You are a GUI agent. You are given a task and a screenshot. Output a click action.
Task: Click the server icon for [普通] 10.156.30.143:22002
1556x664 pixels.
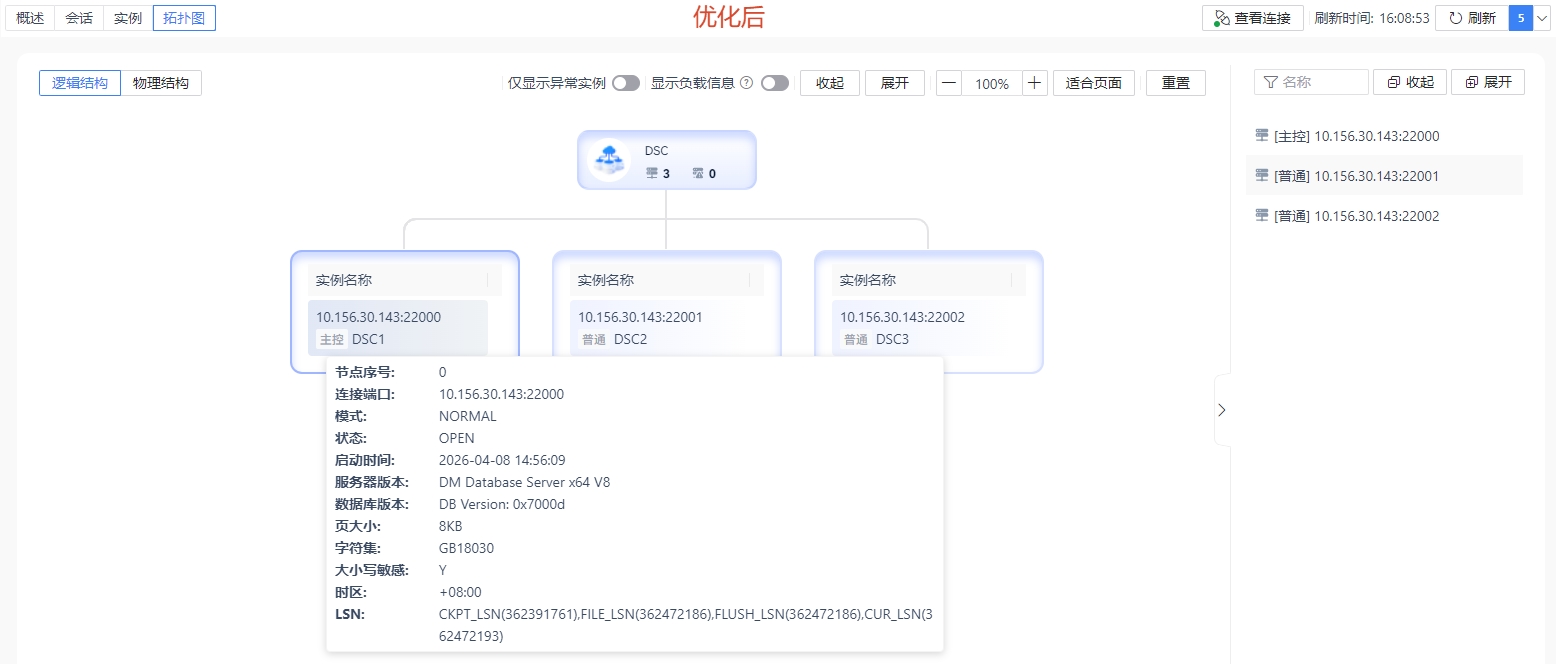(1262, 215)
